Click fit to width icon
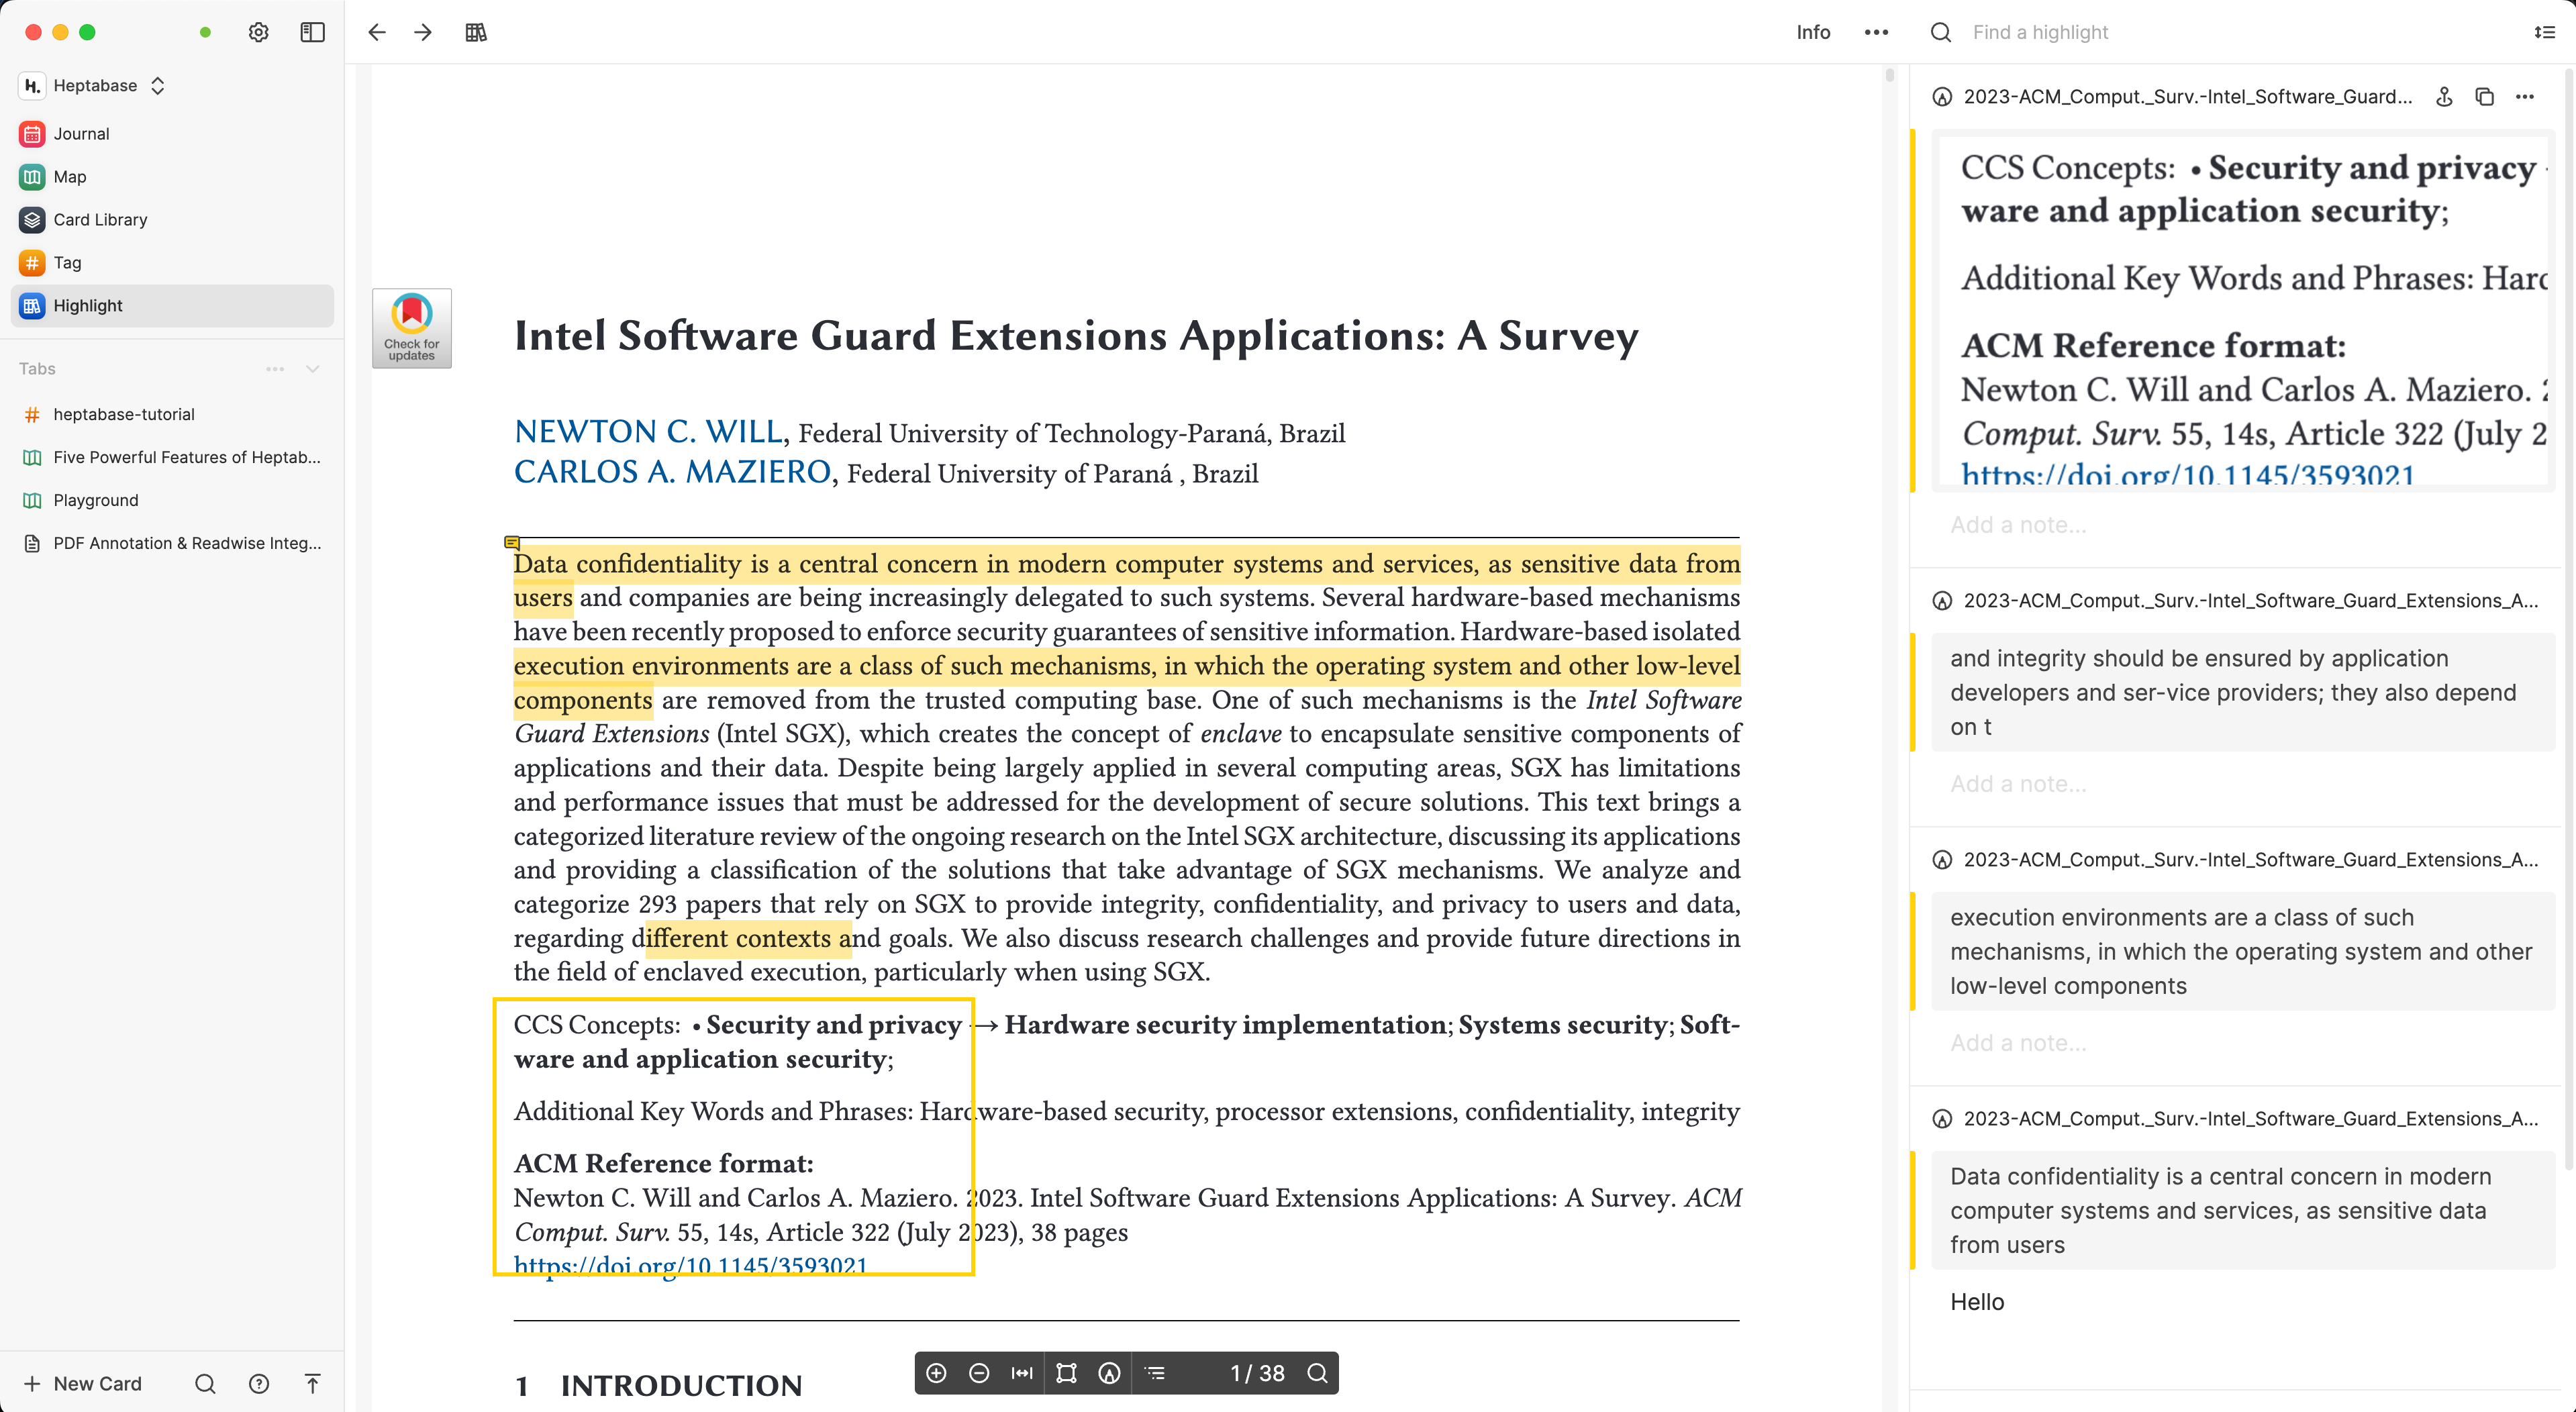 [x=1022, y=1373]
